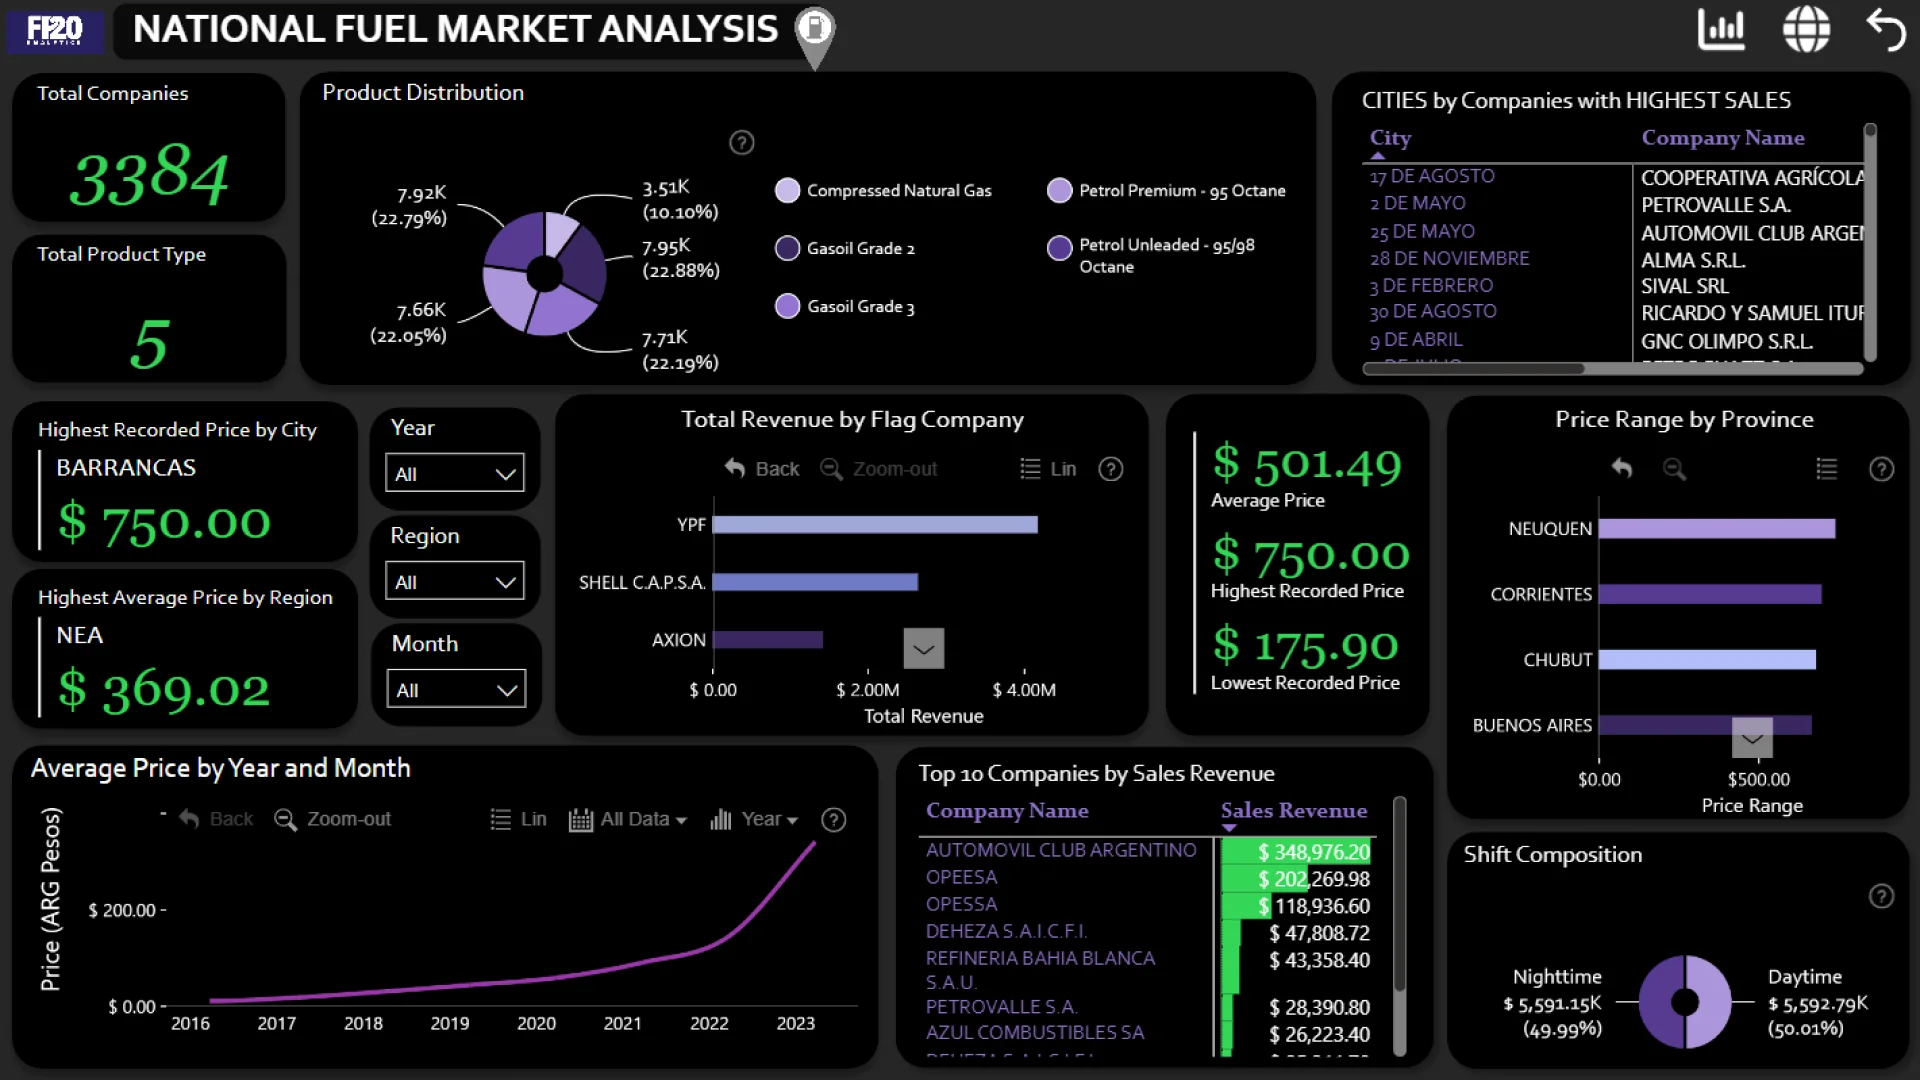This screenshot has width=1920, height=1080.
Task: Select AZUL COMBUSTIBLES SA row
Action: [1035, 1032]
